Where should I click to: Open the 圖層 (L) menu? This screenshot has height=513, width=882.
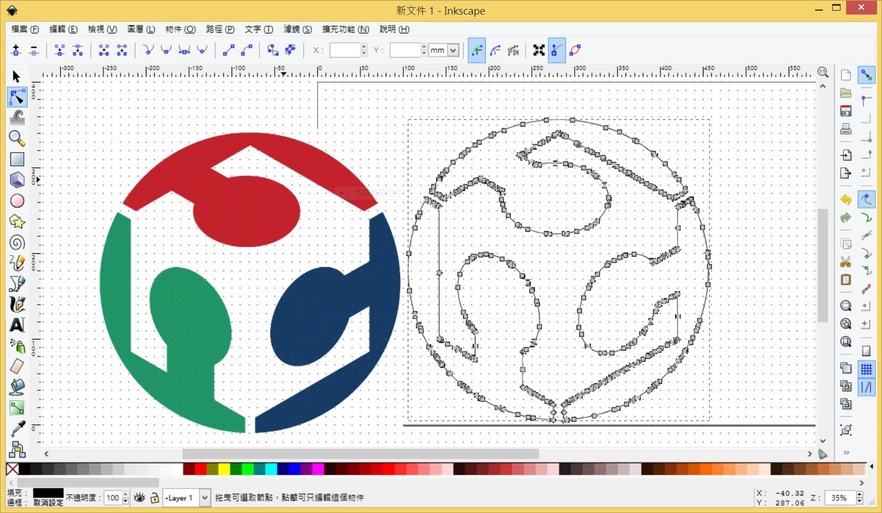pyautogui.click(x=141, y=29)
